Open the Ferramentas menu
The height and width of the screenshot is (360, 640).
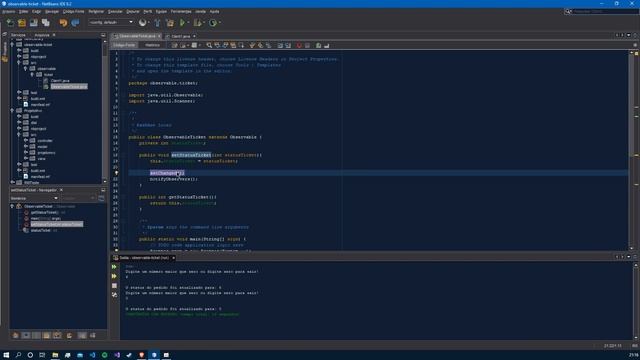coord(181,11)
